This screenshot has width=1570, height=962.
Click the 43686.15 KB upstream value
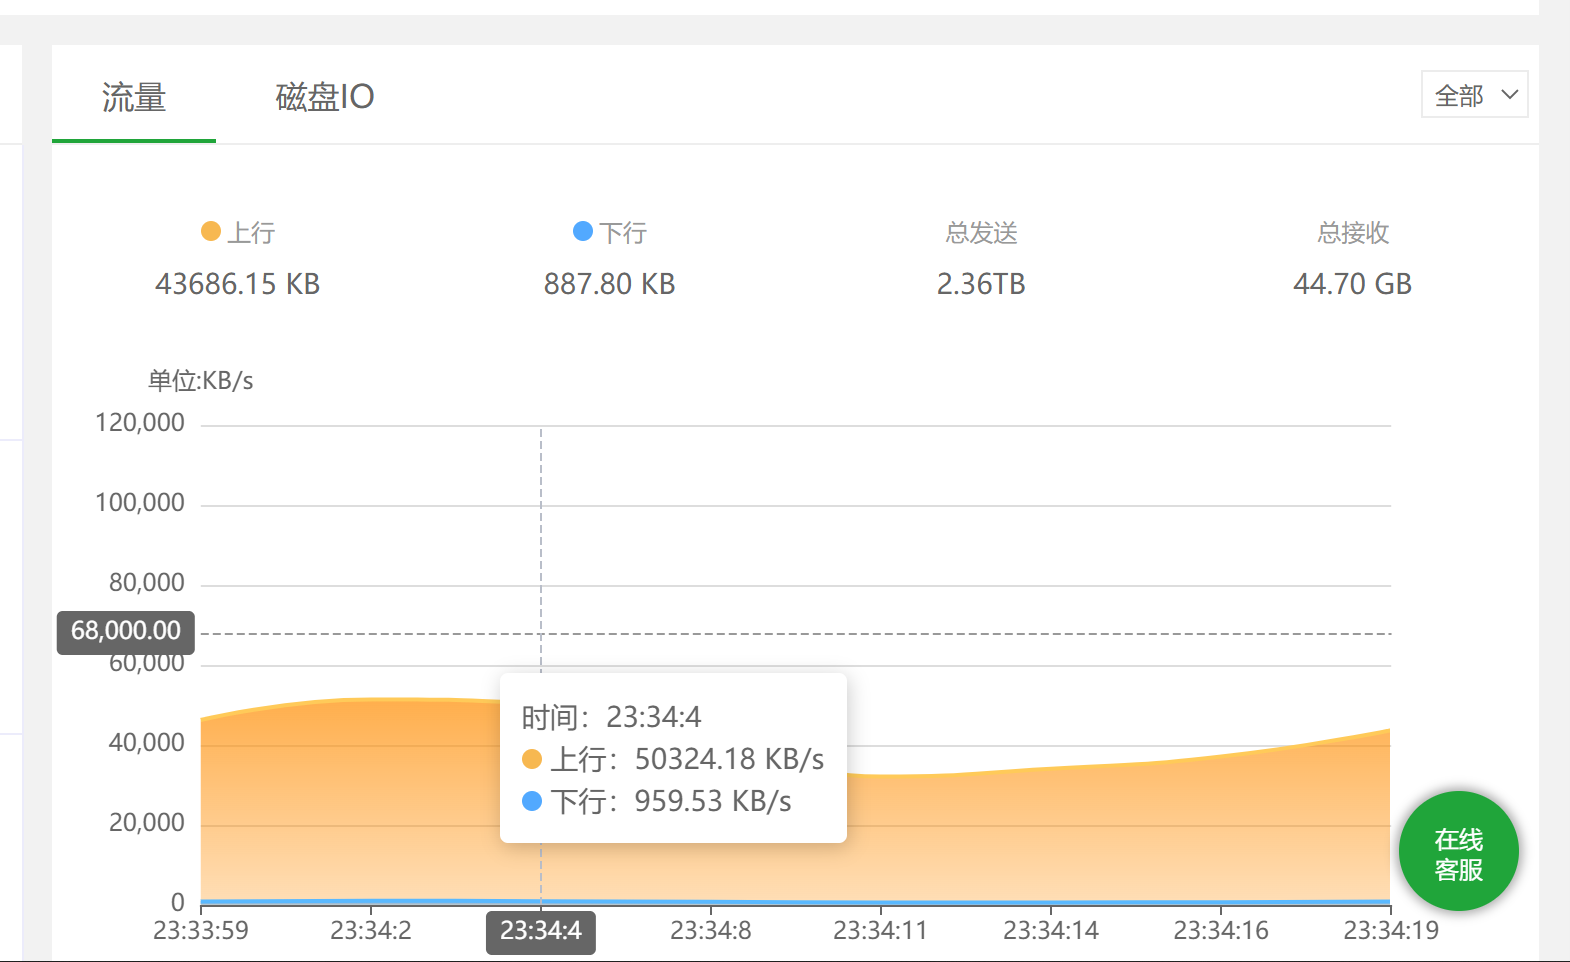coord(238,284)
